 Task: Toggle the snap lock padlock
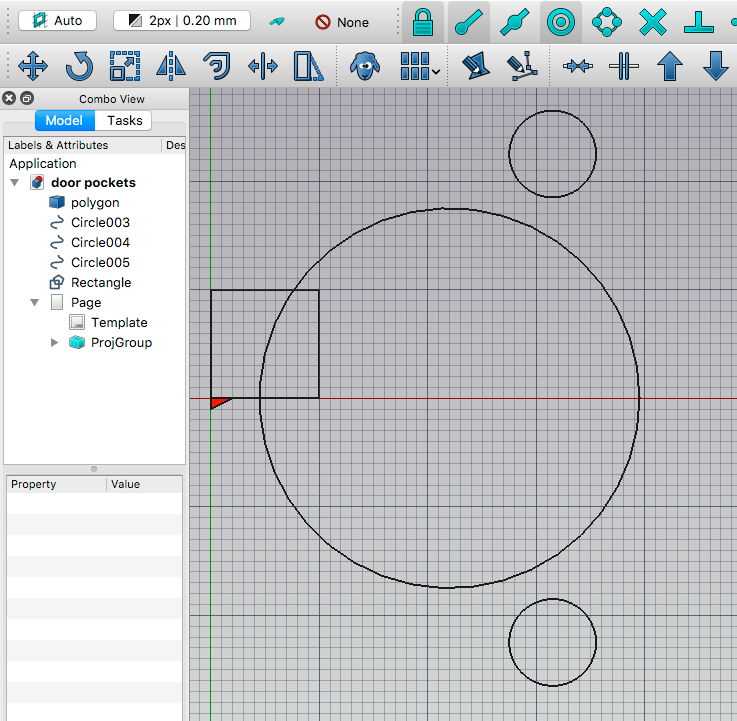423,21
